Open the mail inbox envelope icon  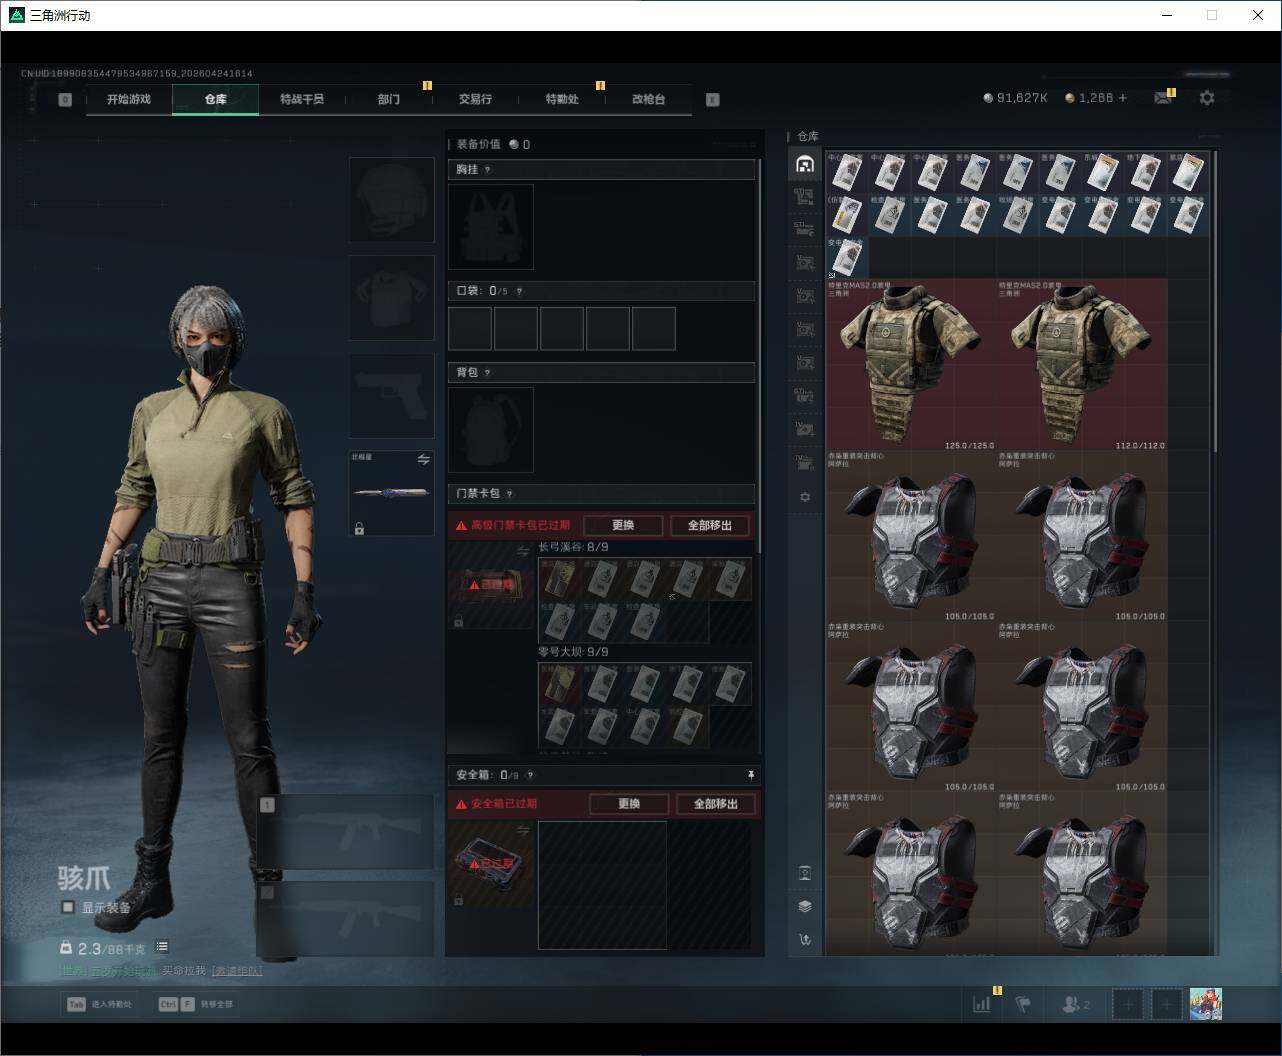pyautogui.click(x=1162, y=98)
